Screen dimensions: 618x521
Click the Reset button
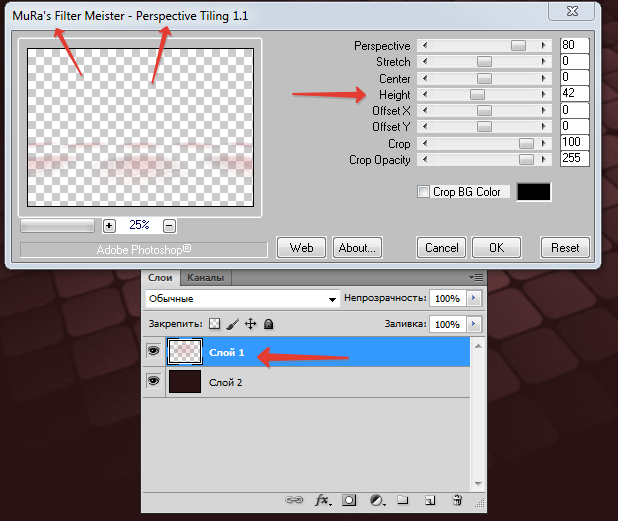click(565, 248)
